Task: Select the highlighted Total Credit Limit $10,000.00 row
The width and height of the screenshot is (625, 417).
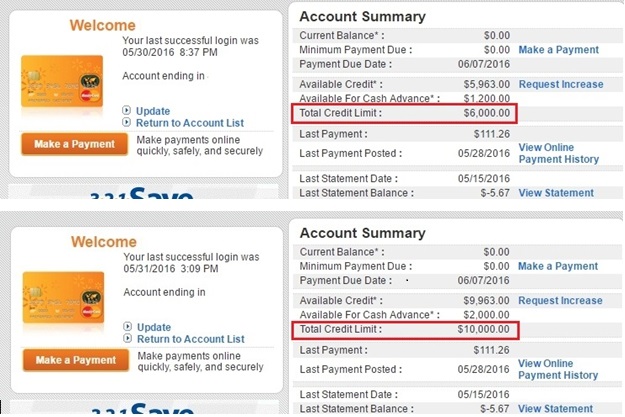Action: click(x=405, y=330)
